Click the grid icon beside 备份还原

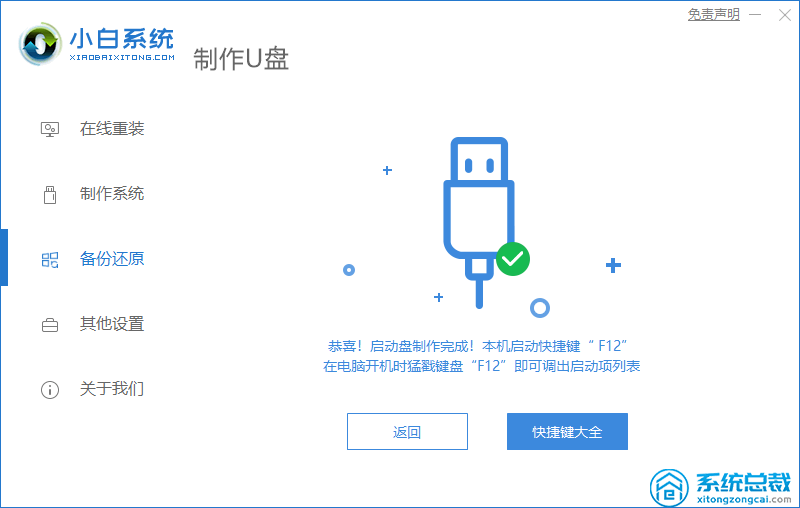(x=49, y=260)
